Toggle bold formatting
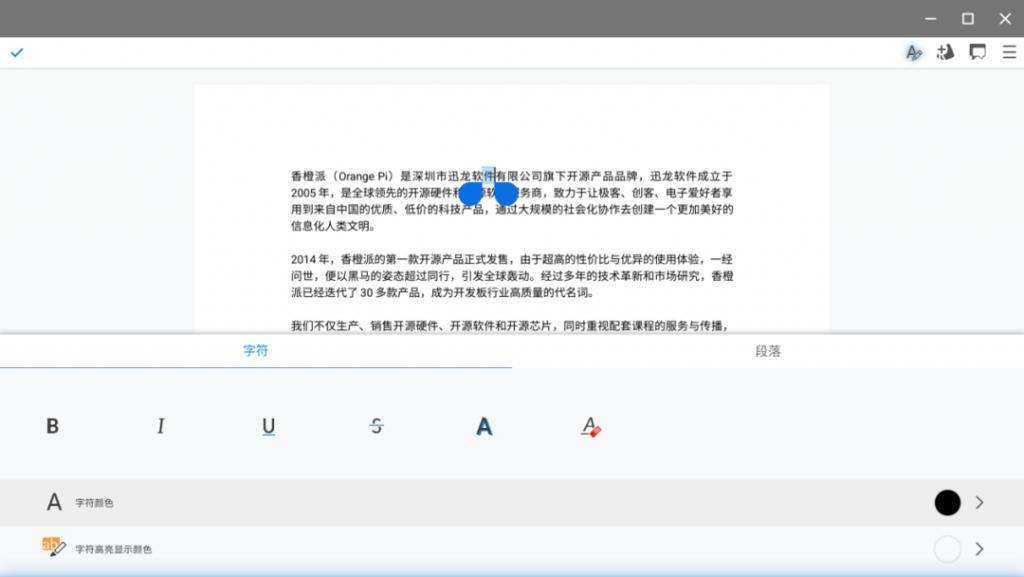Viewport: 1024px width, 577px height. pyautogui.click(x=52, y=425)
